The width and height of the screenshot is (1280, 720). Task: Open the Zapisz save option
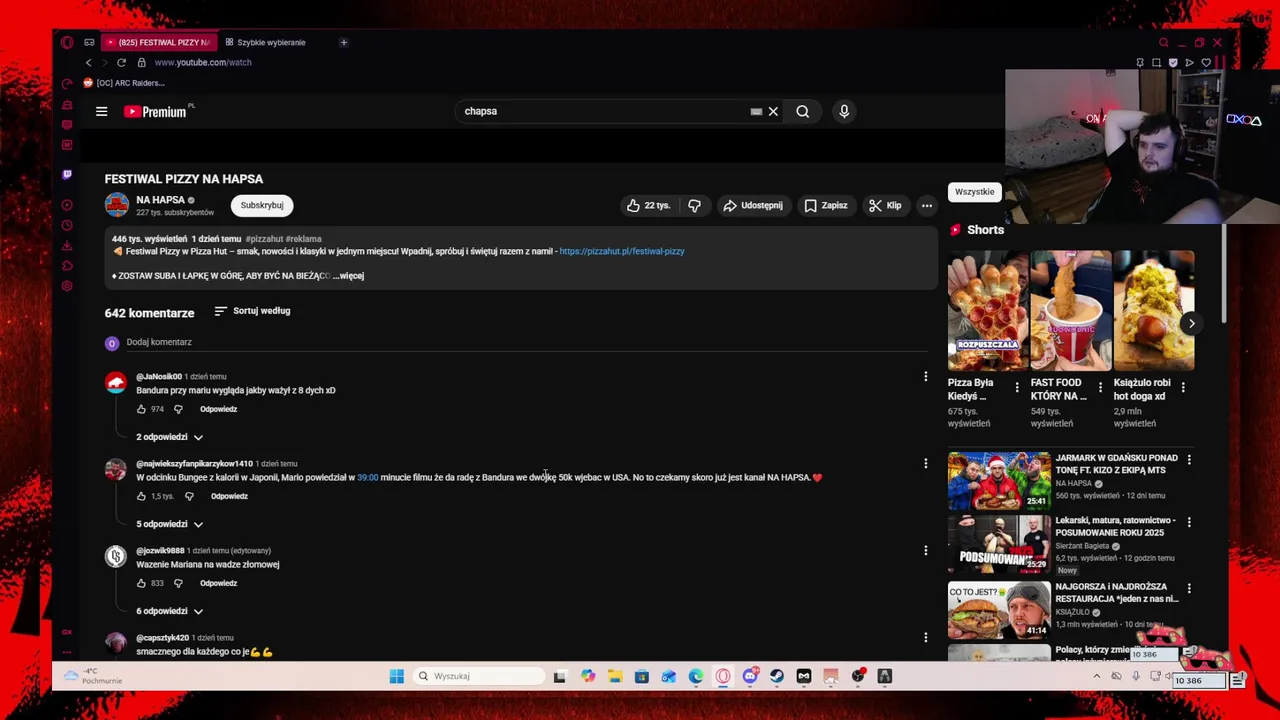[x=826, y=205]
